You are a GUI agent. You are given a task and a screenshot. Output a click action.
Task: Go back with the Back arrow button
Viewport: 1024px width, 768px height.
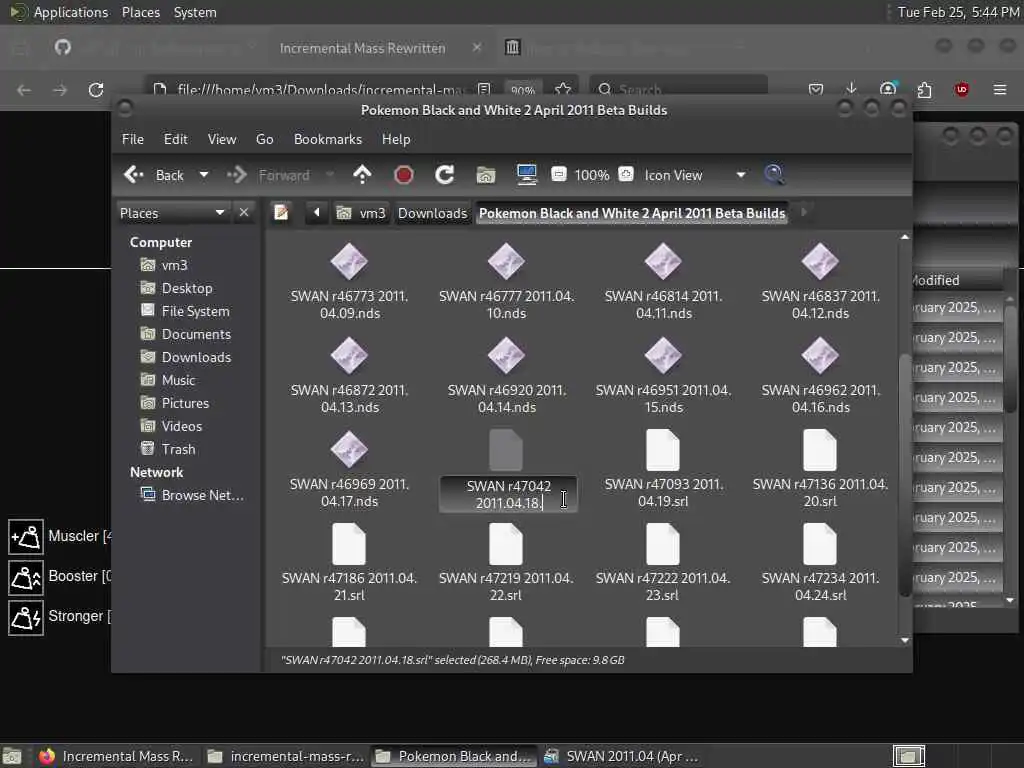coord(153,175)
